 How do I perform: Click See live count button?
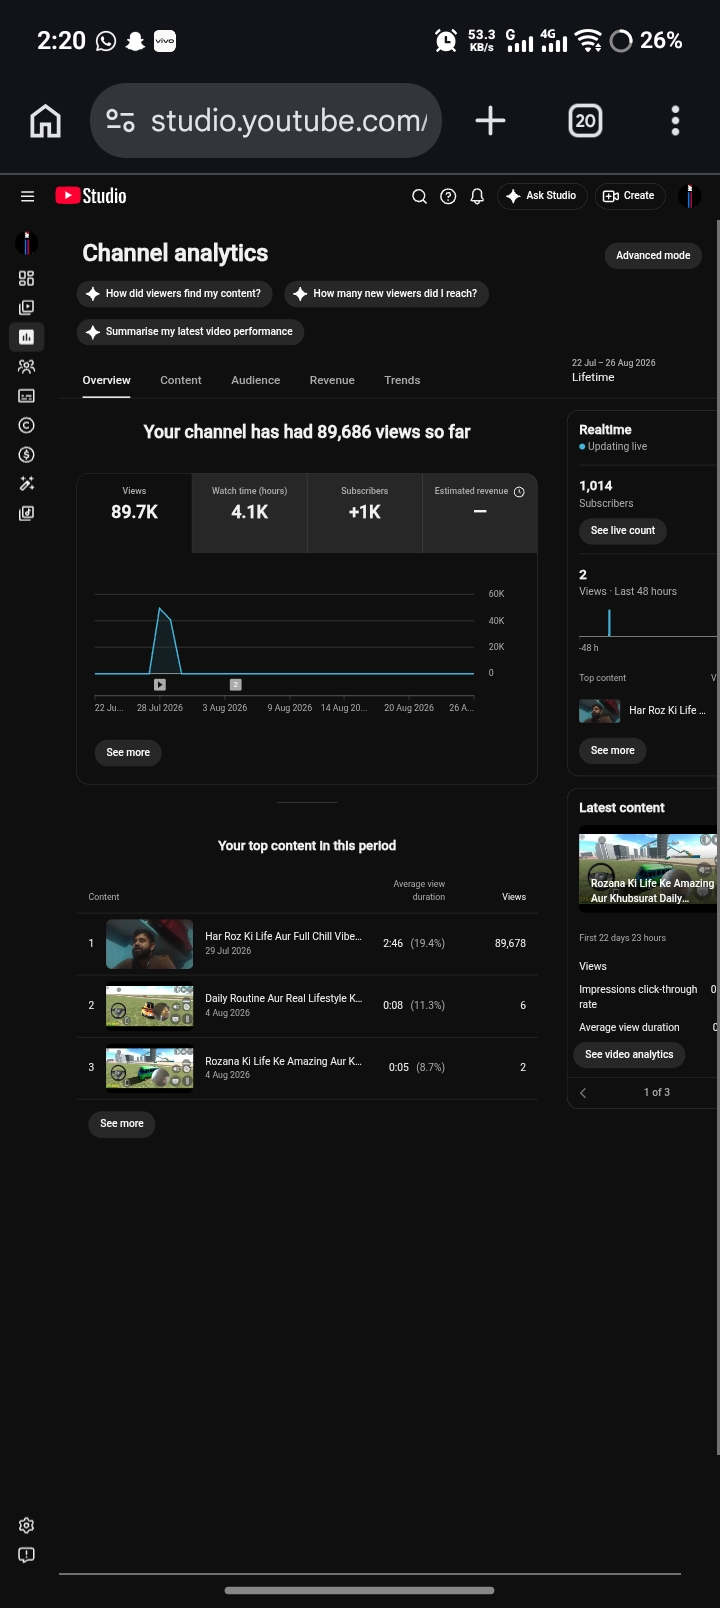[x=623, y=531]
